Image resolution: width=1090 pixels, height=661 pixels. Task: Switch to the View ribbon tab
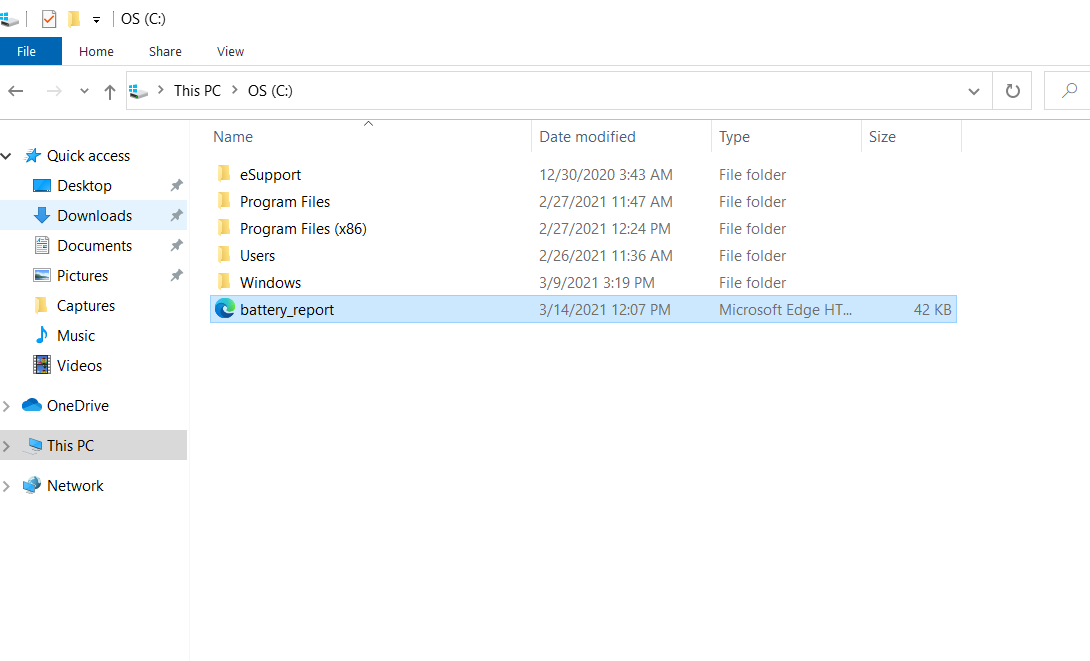(230, 51)
